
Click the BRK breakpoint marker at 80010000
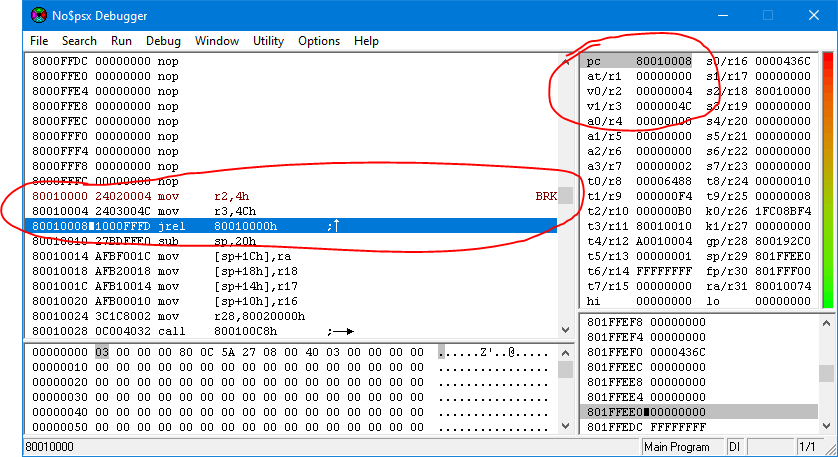coord(546,197)
